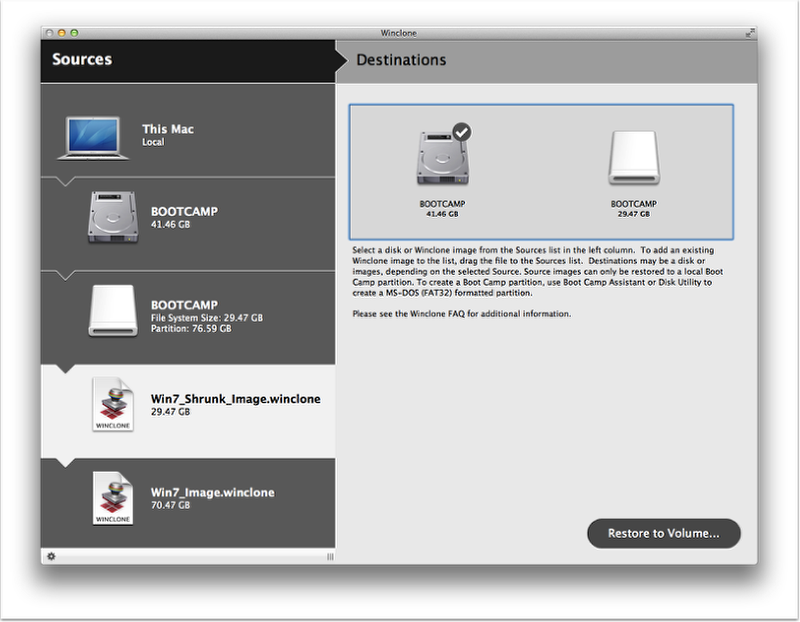Open the gear action menu below Sources

pos(51,556)
